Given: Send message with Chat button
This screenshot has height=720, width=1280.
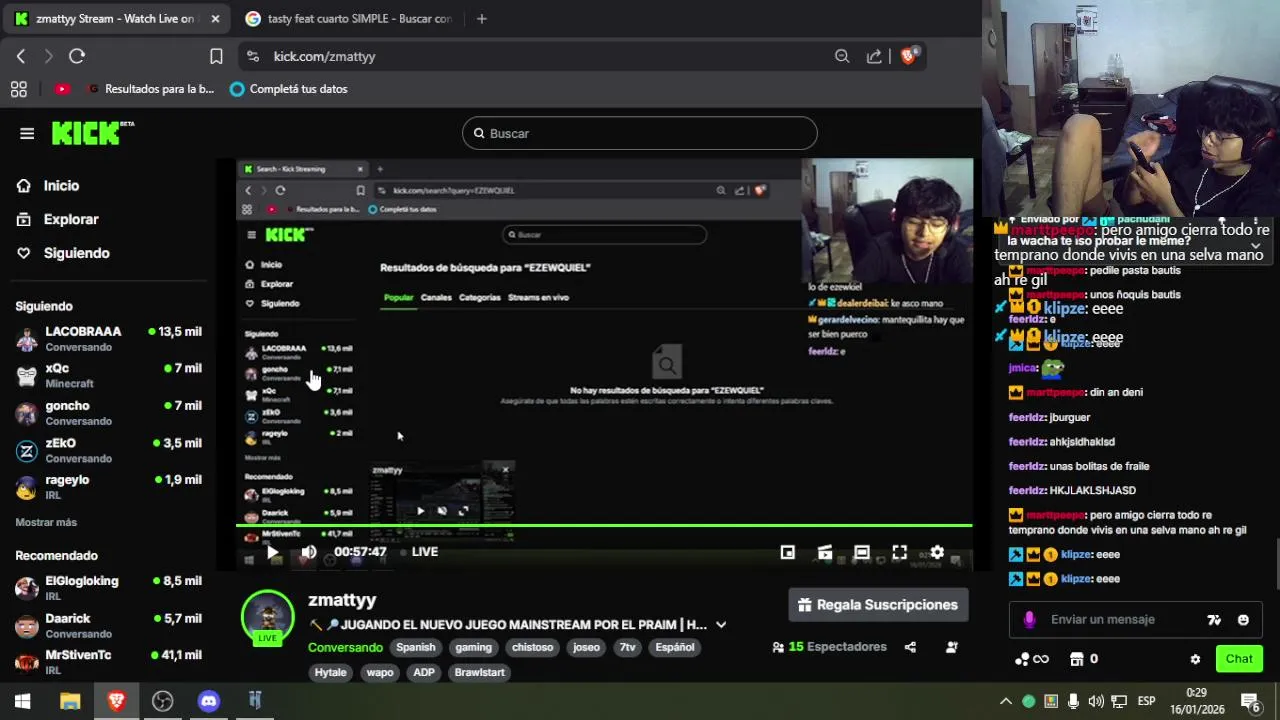Looking at the screenshot, I should pos(1239,659).
